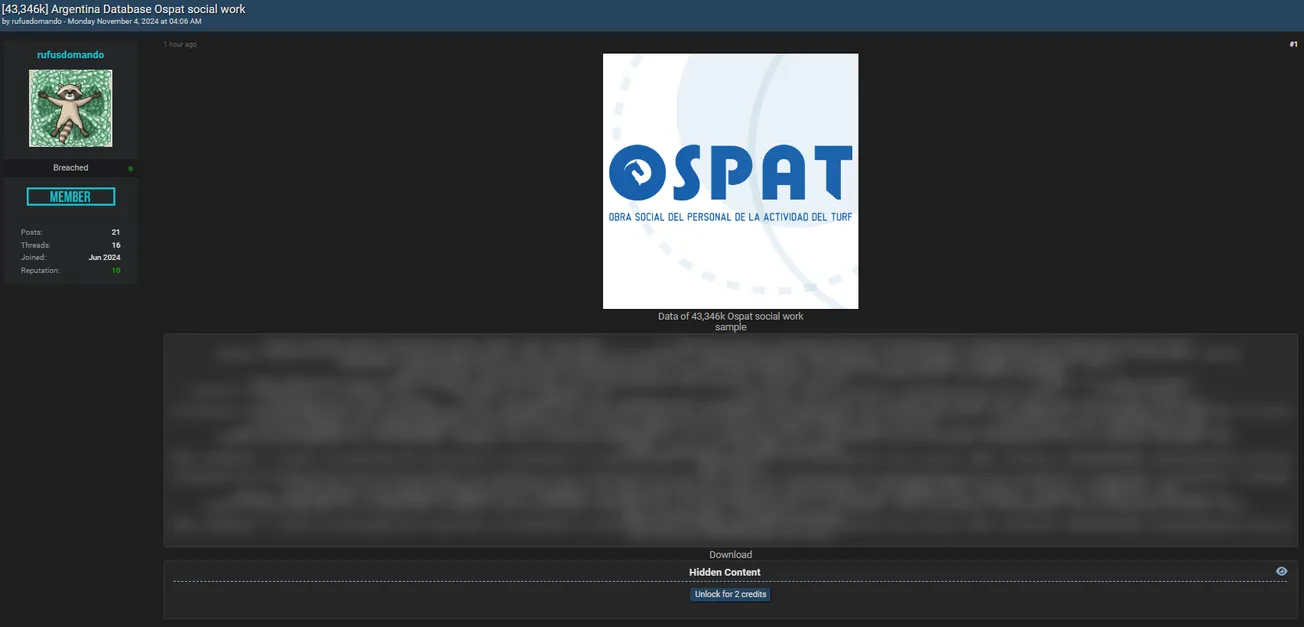Click the Breached user title
Viewport: 1304px width, 627px height.
pos(70,168)
